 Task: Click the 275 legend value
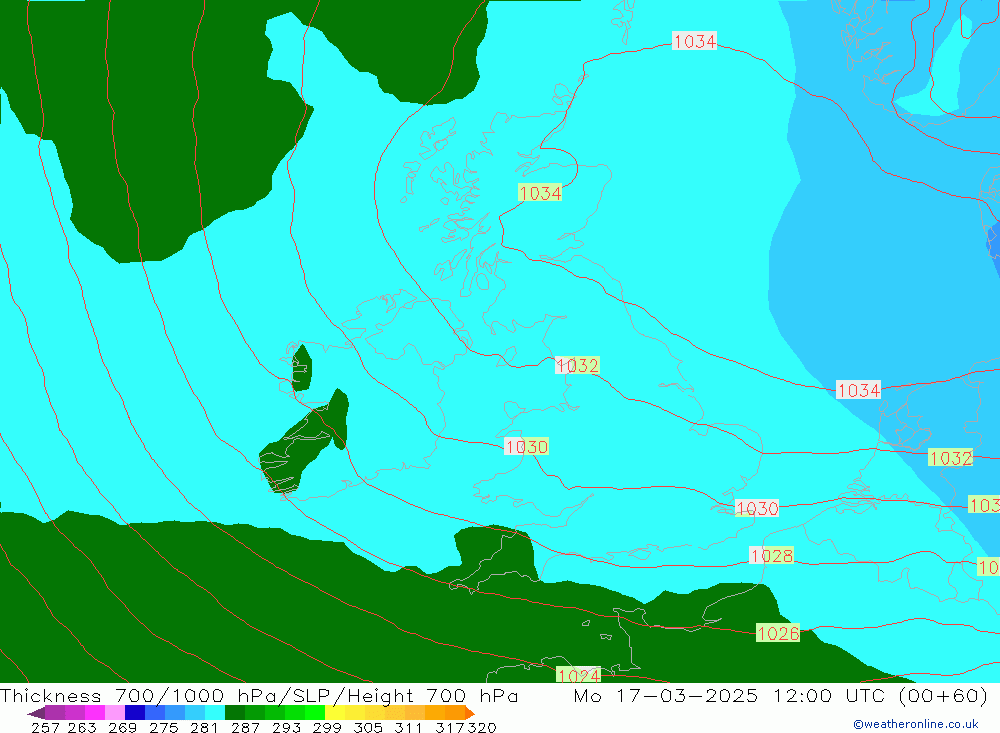163,727
